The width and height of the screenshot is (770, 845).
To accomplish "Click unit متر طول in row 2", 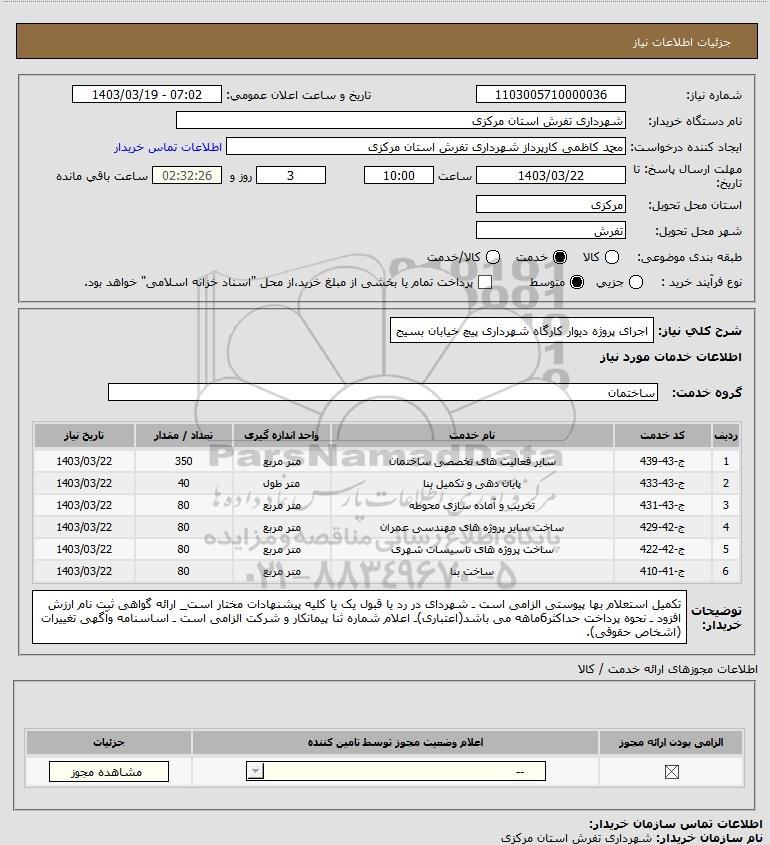I will [281, 483].
